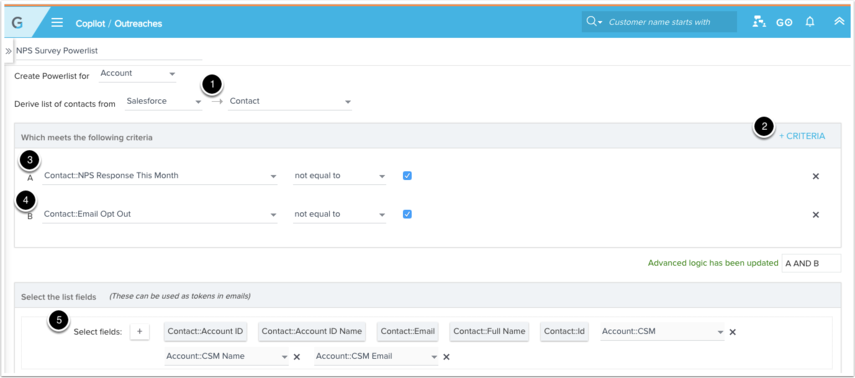Remove the Account::CSM field
The height and width of the screenshot is (378, 855).
(733, 332)
